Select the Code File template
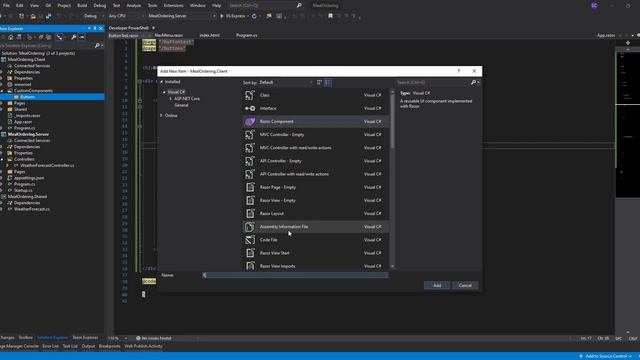 (316, 240)
